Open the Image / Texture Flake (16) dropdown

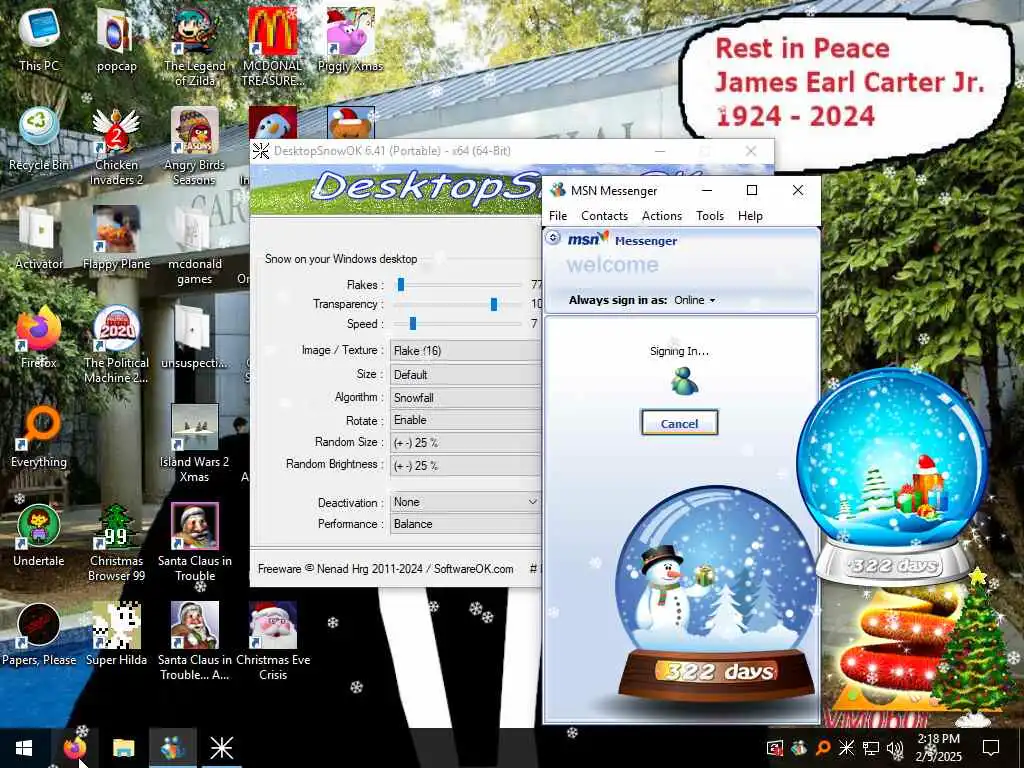tap(466, 351)
